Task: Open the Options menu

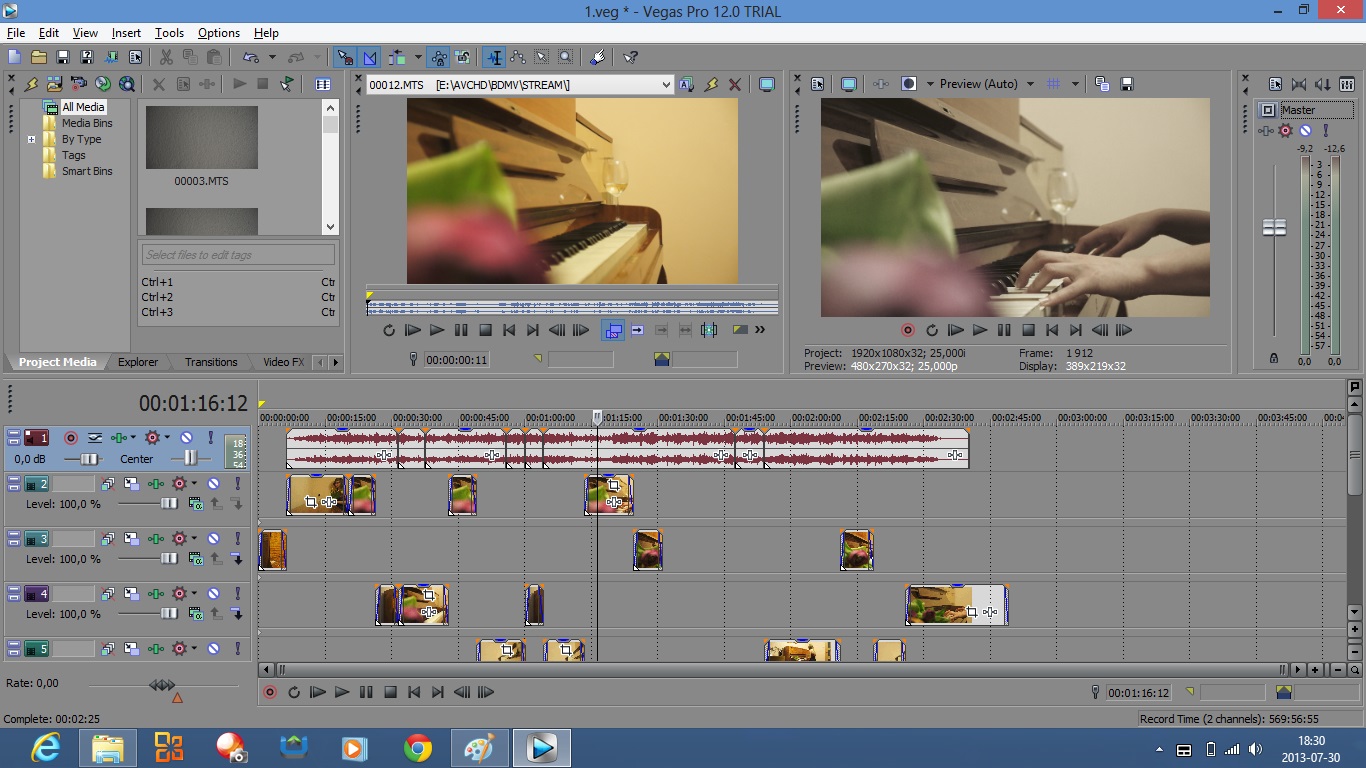Action: (218, 33)
